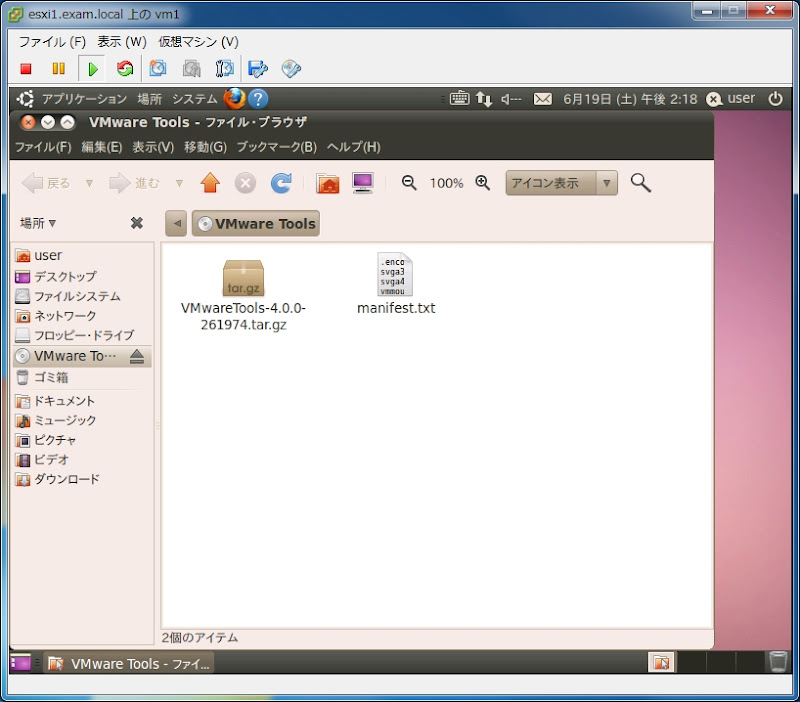Open the 表示 (W) VMware console menu
800x702 pixels.
click(x=122, y=41)
